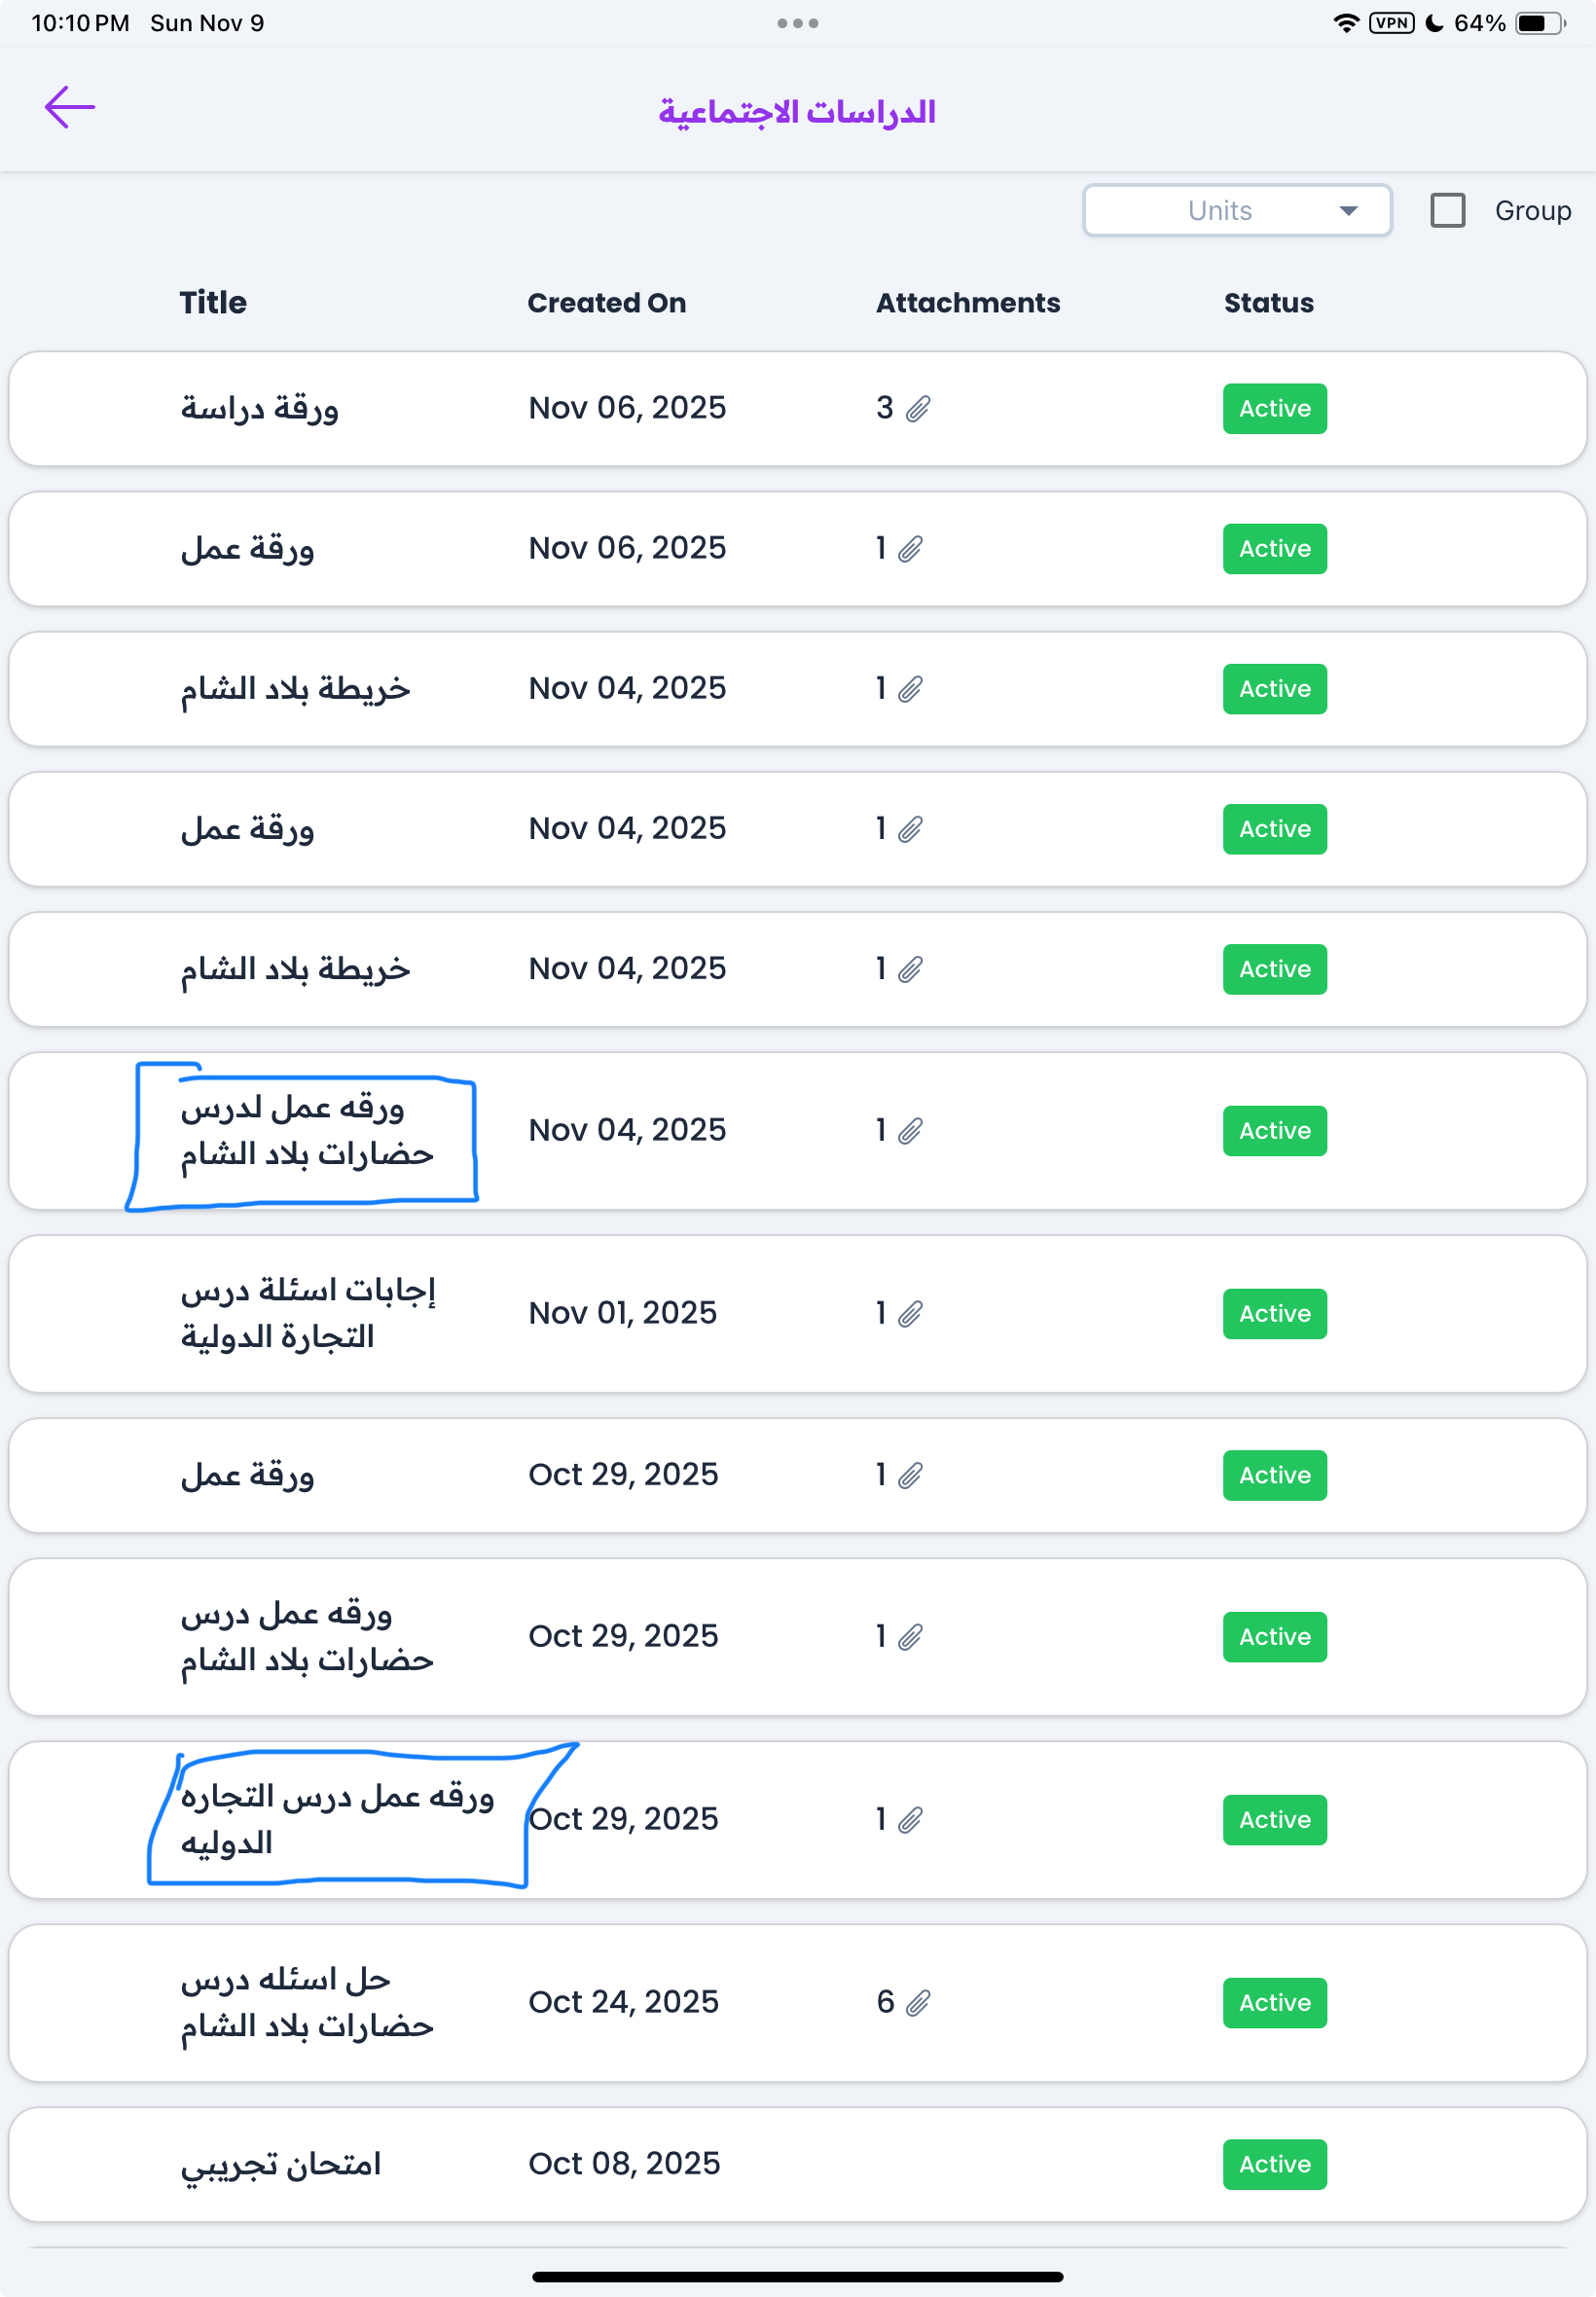1596x2297 pixels.
Task: Tap the VPN status icon
Action: [x=1391, y=23]
